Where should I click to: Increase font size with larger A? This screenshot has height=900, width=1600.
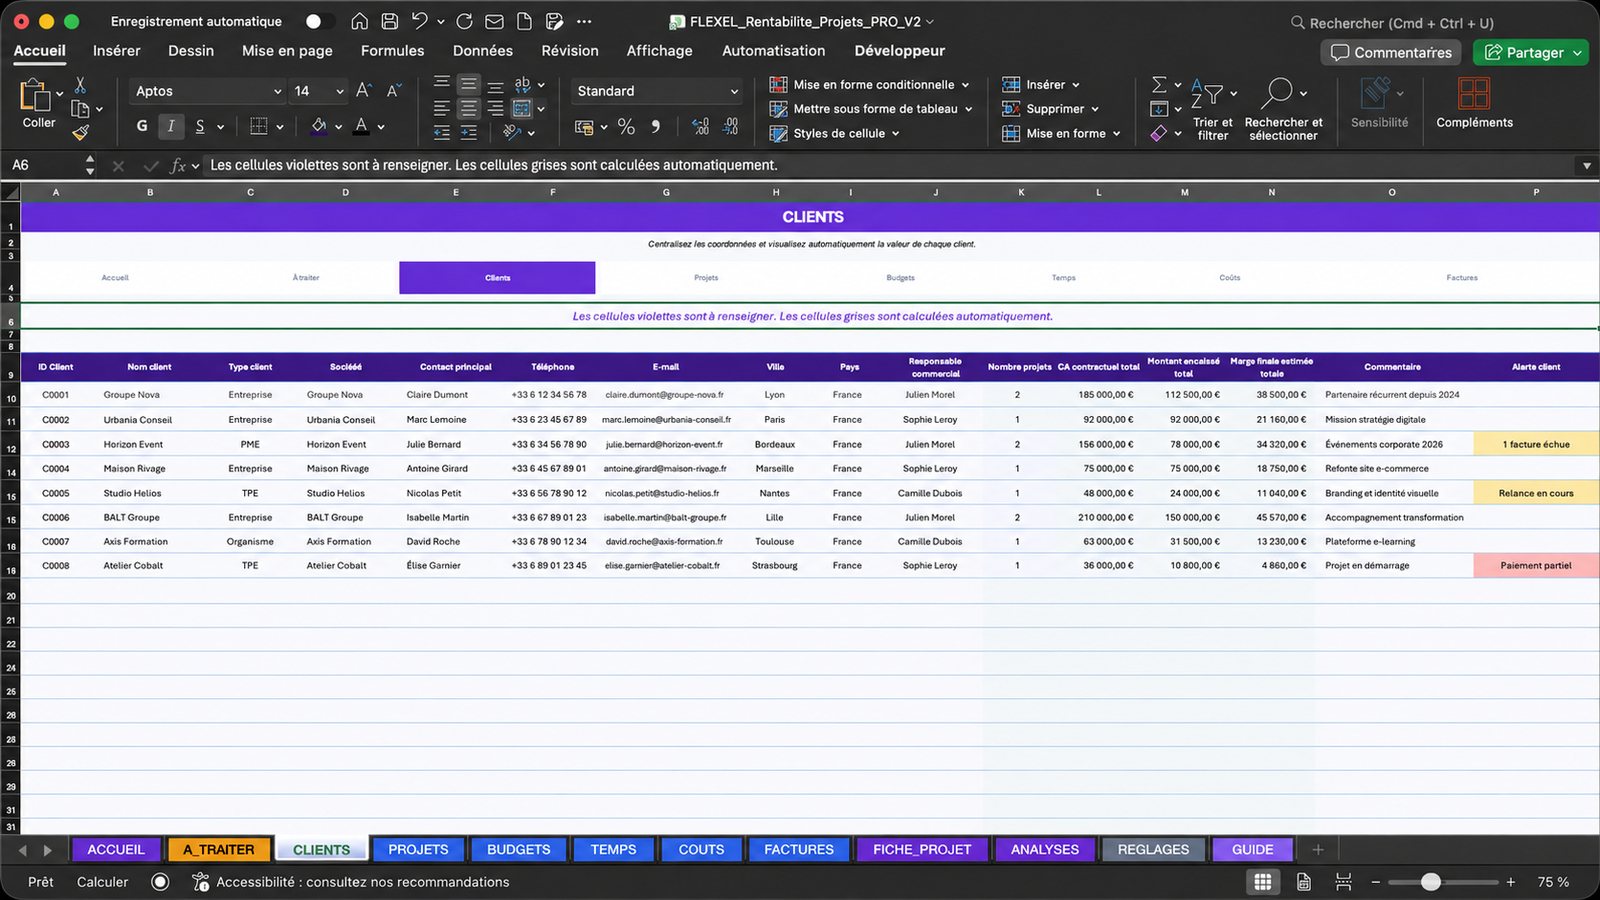point(364,91)
